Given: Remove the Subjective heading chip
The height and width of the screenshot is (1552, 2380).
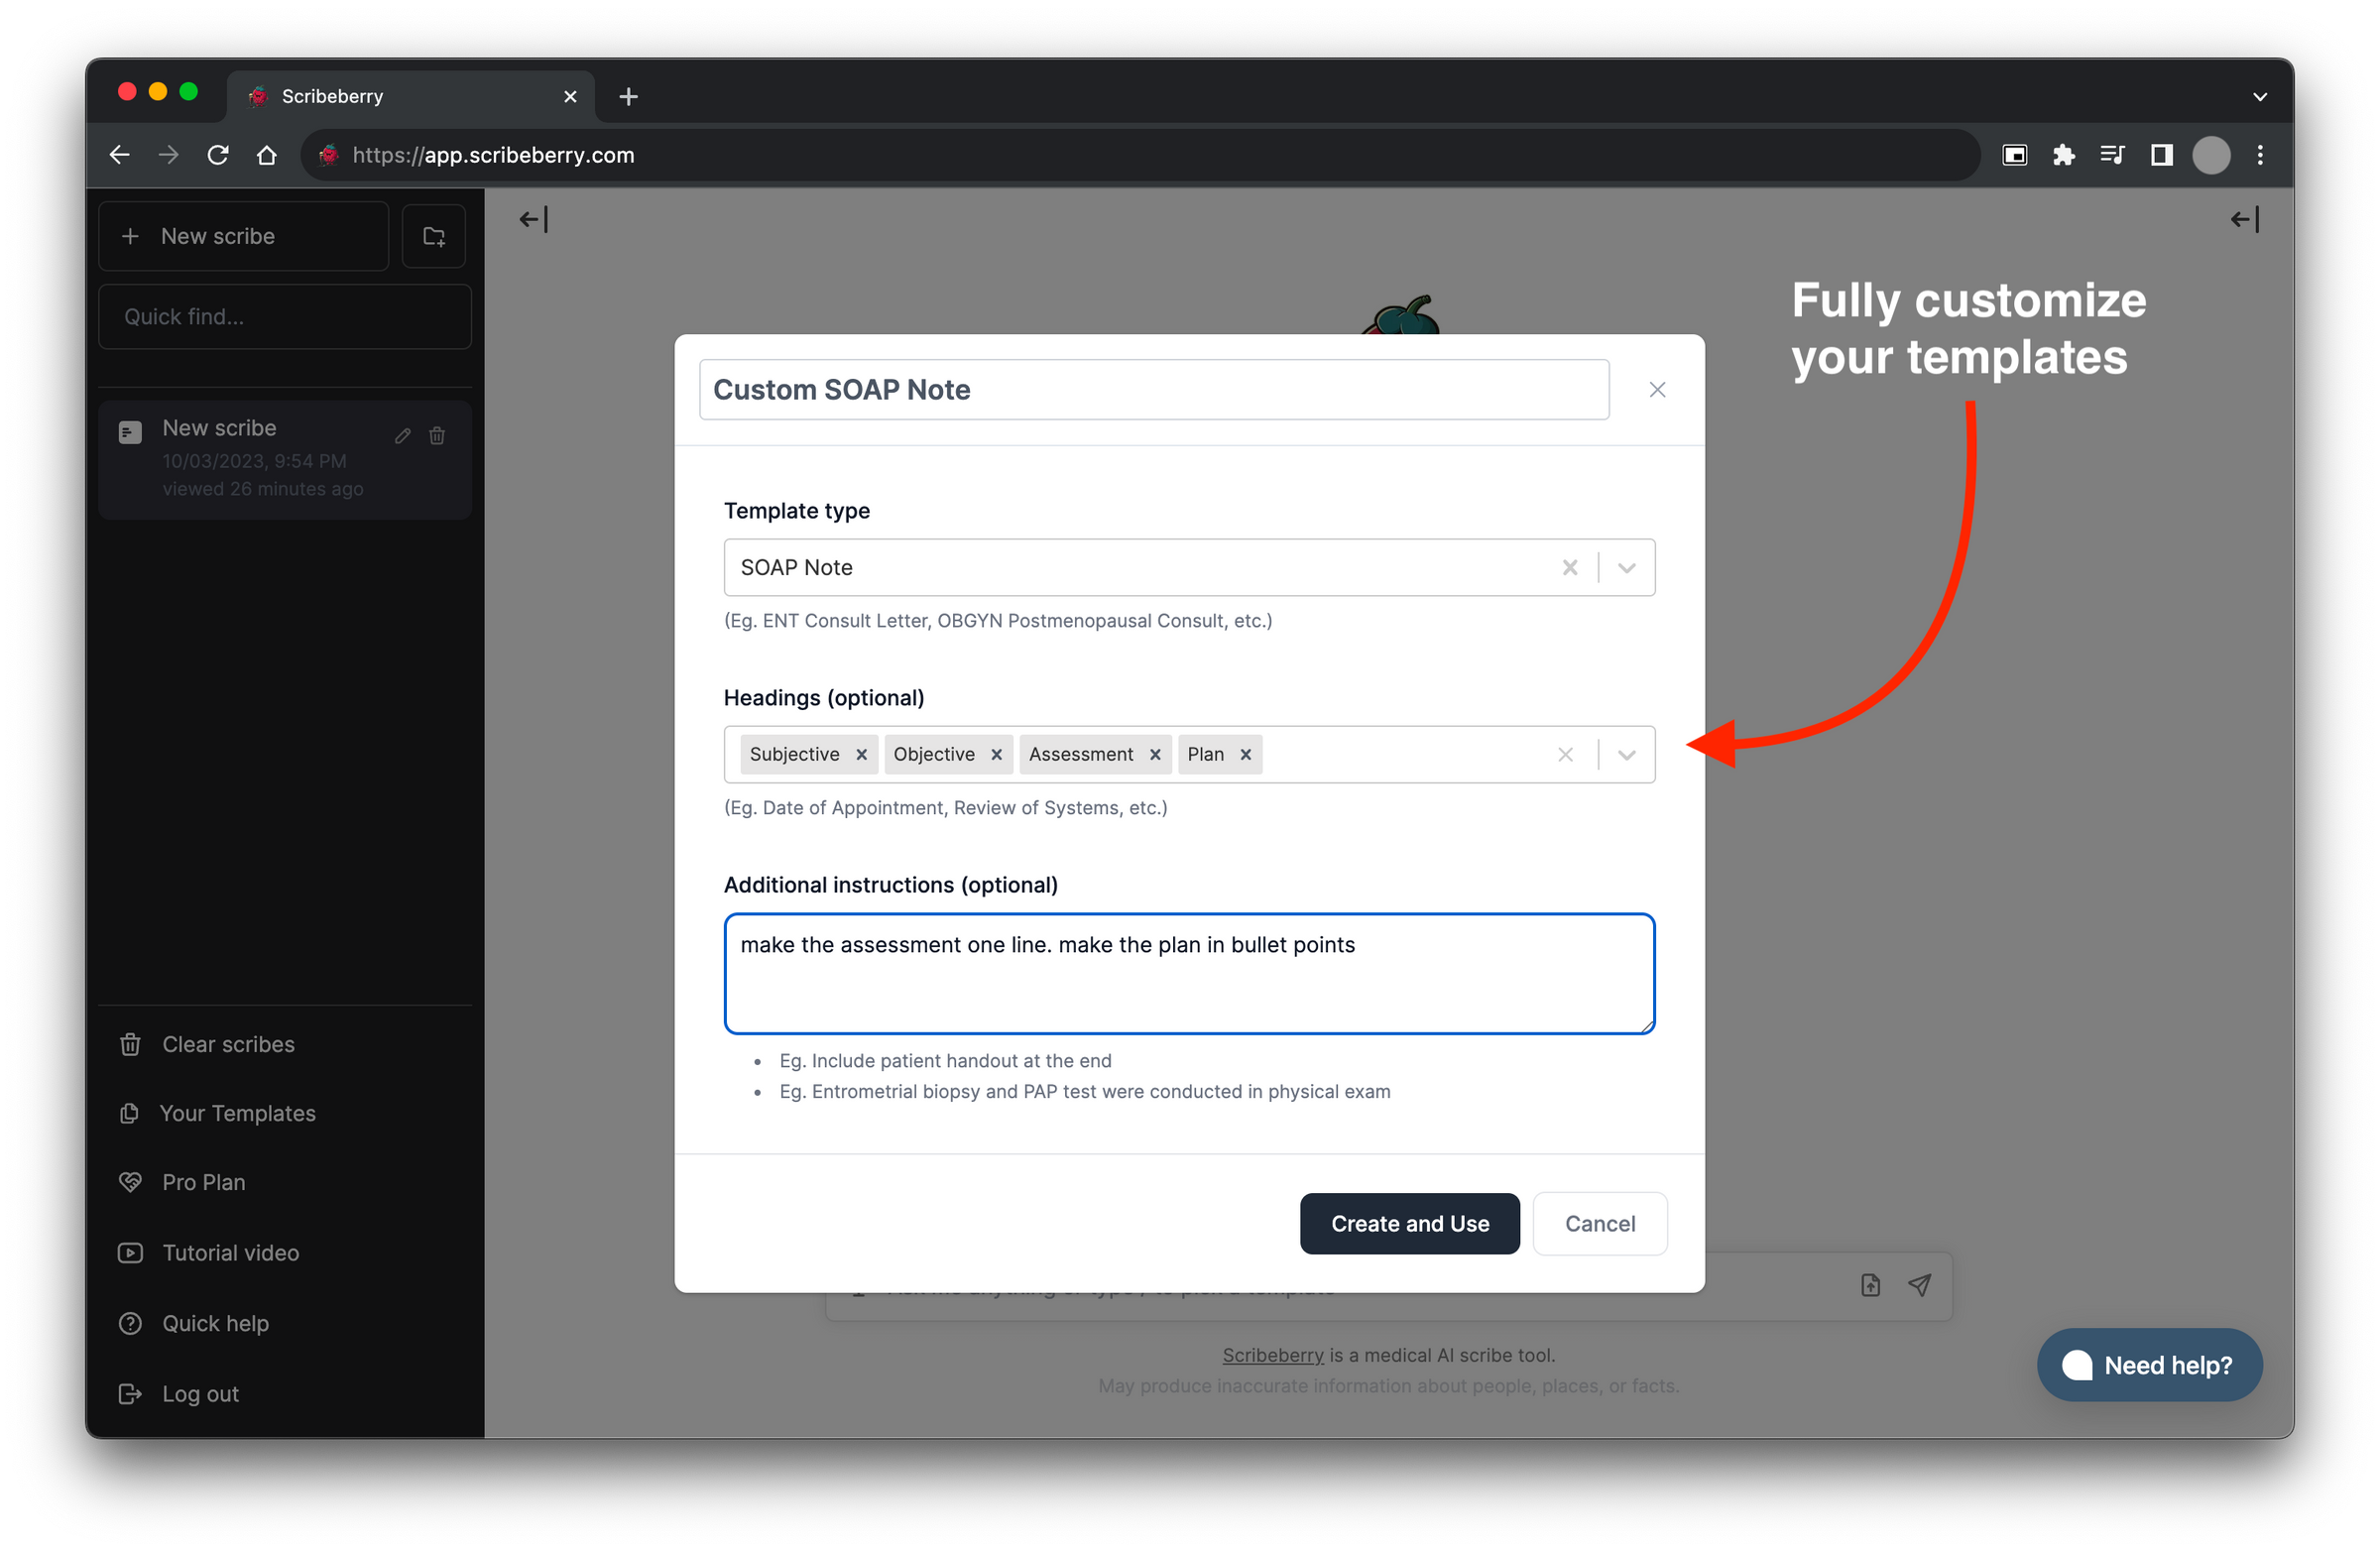Looking at the screenshot, I should [x=862, y=754].
